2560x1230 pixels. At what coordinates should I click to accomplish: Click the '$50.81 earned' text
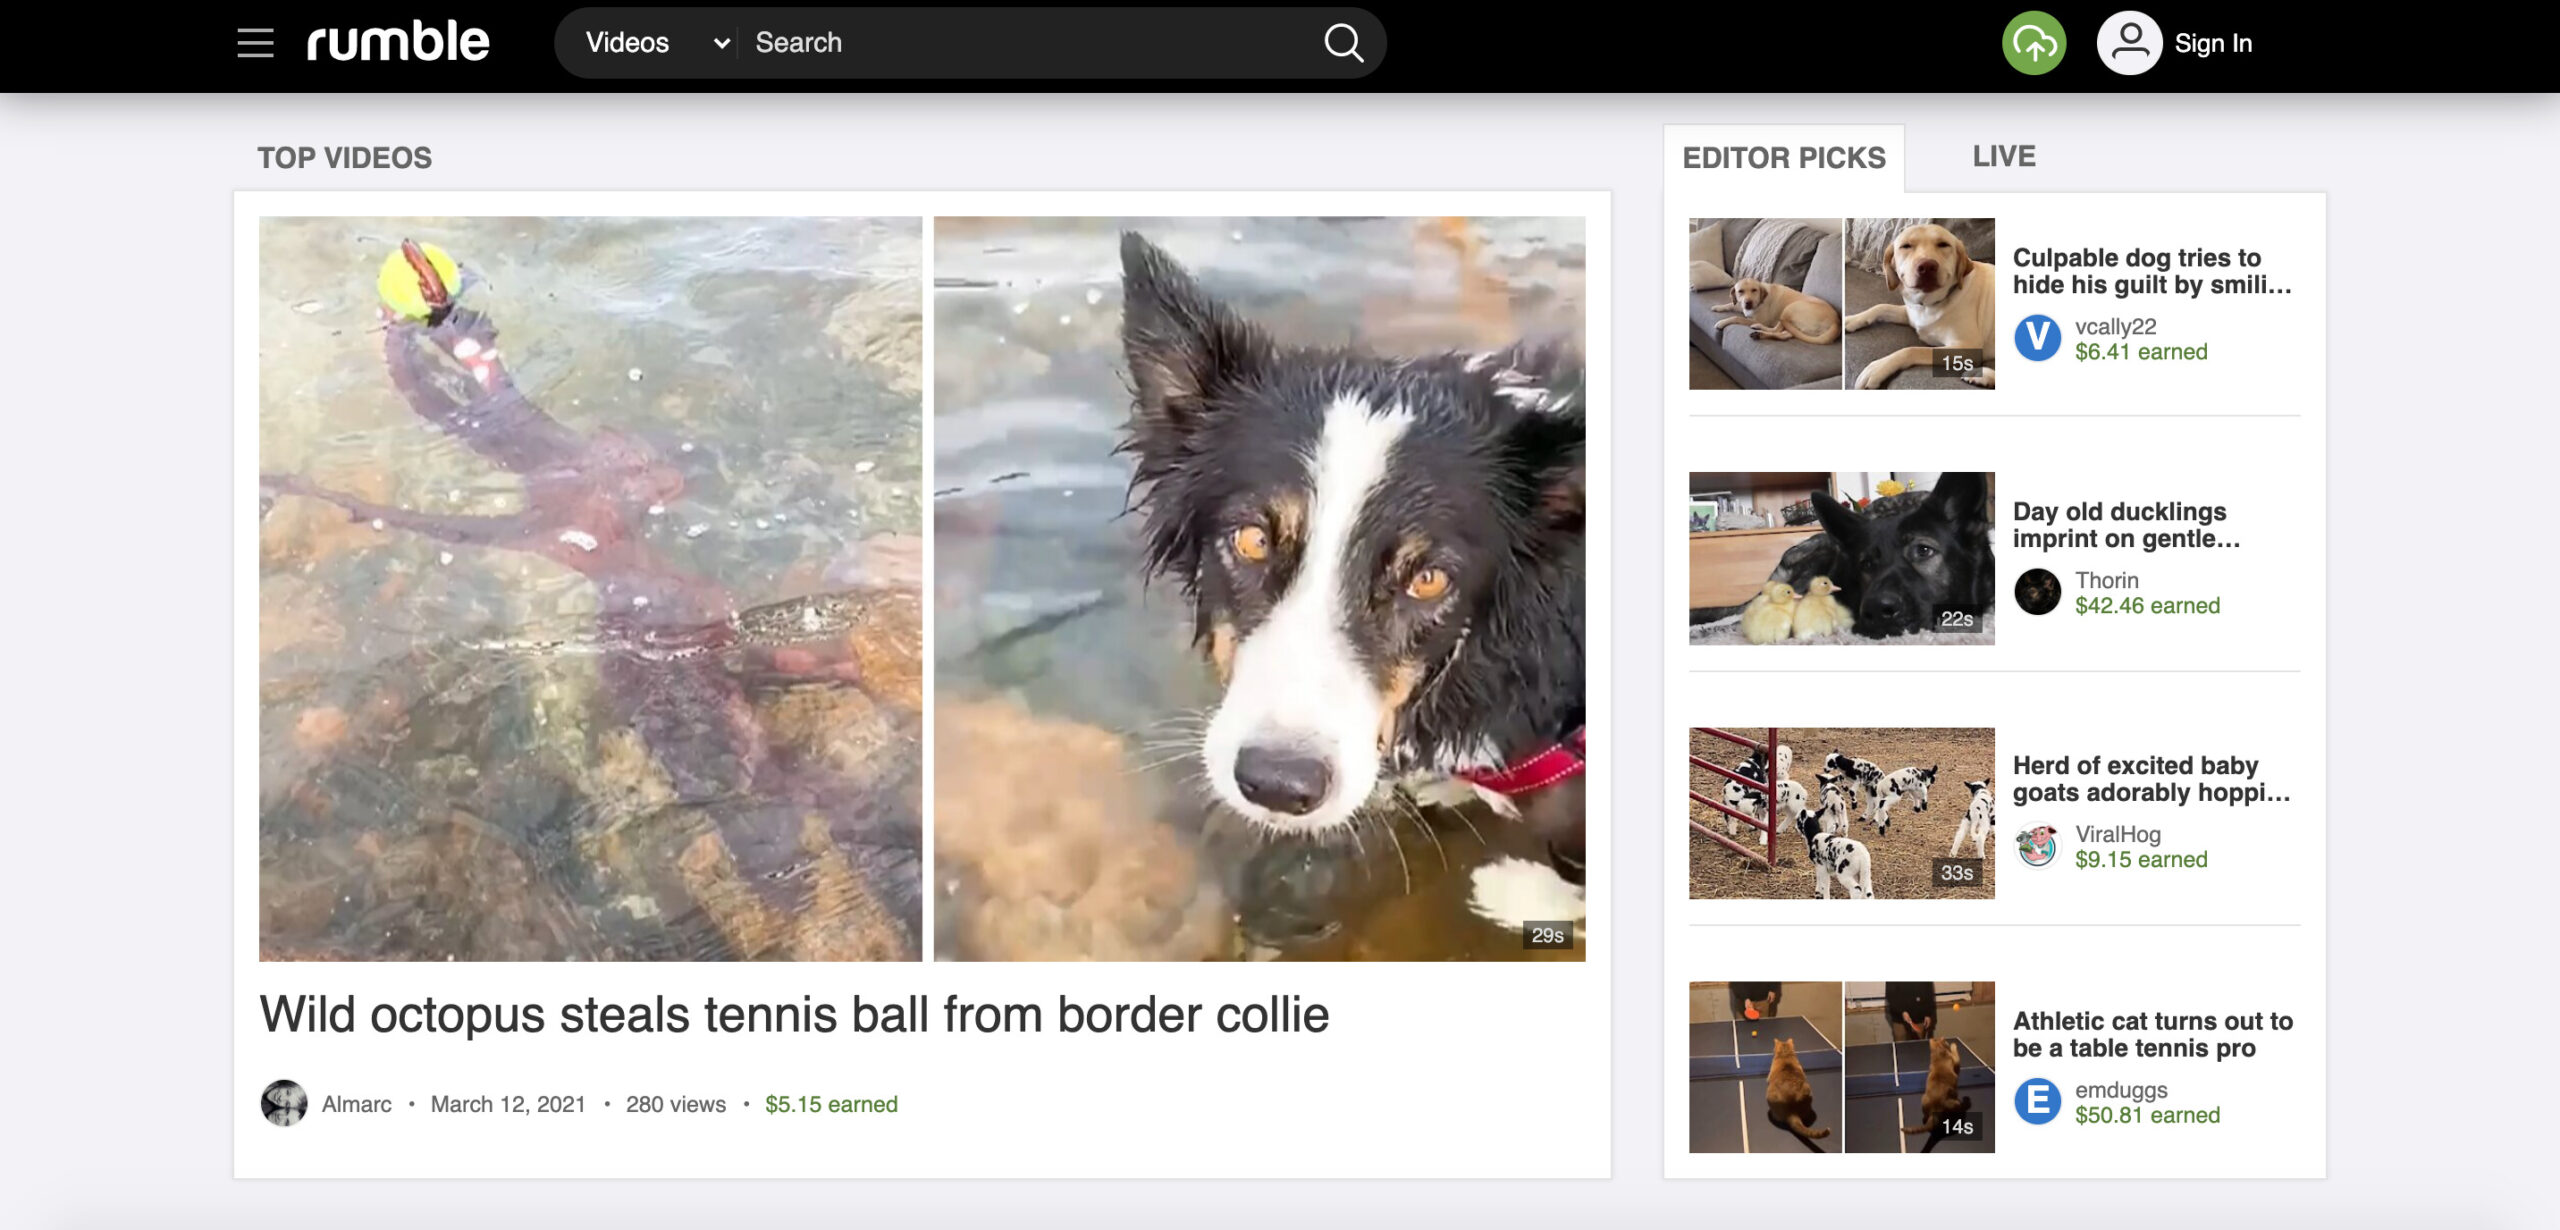click(2147, 1115)
